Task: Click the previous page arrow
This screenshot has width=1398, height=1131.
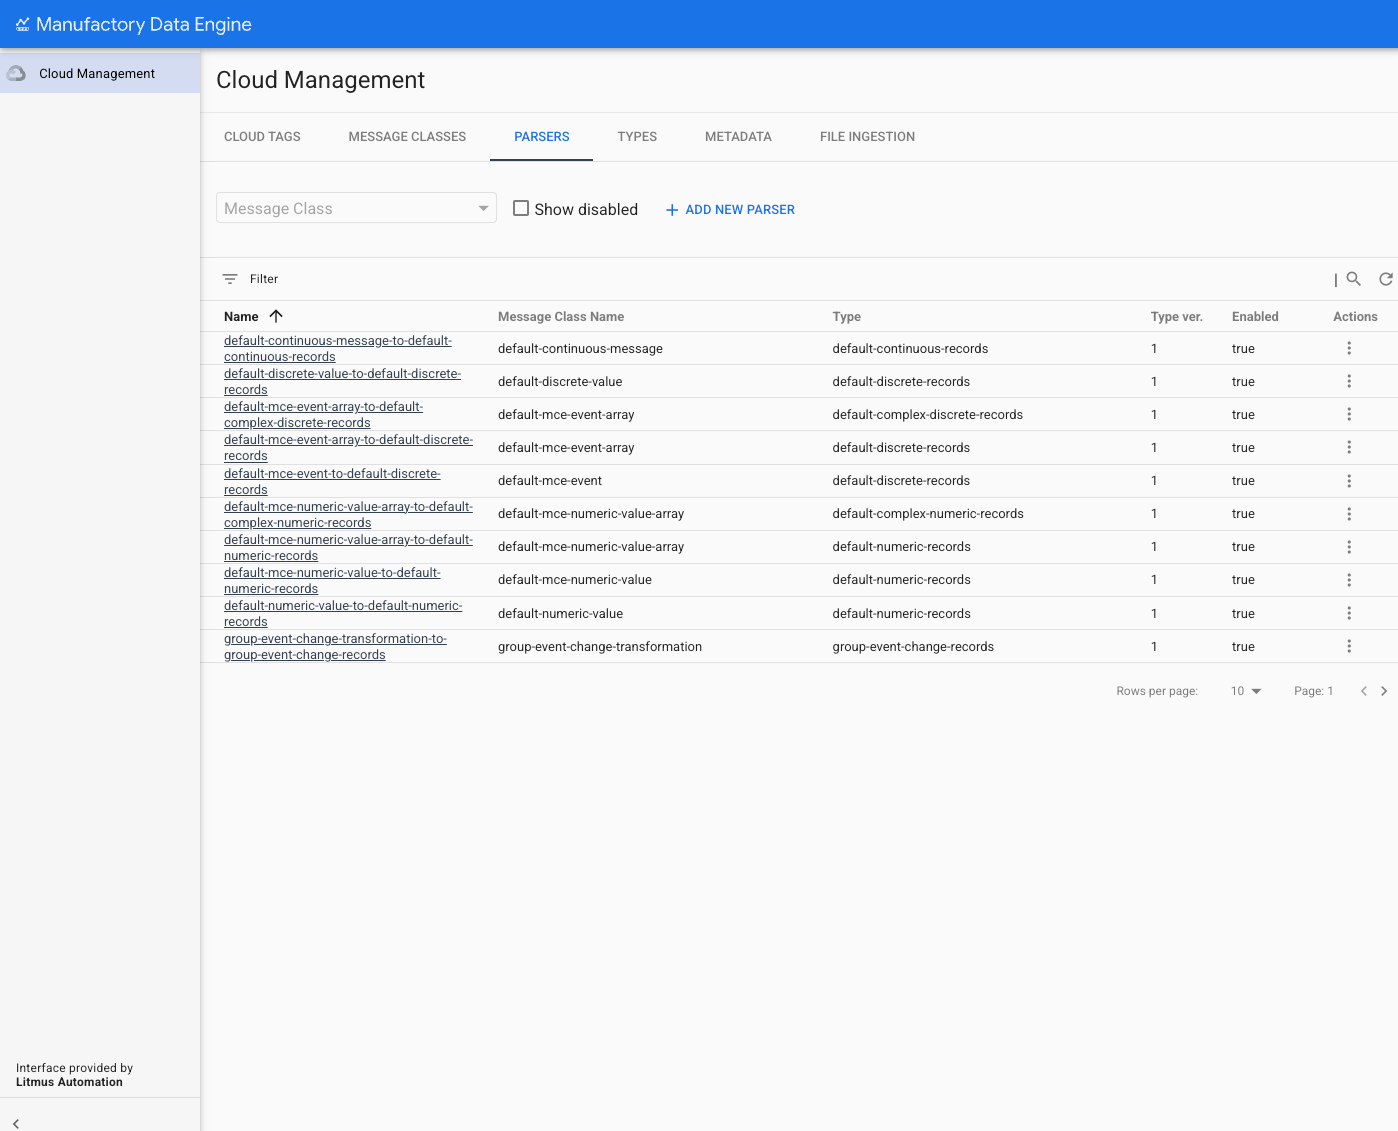Action: (1363, 690)
